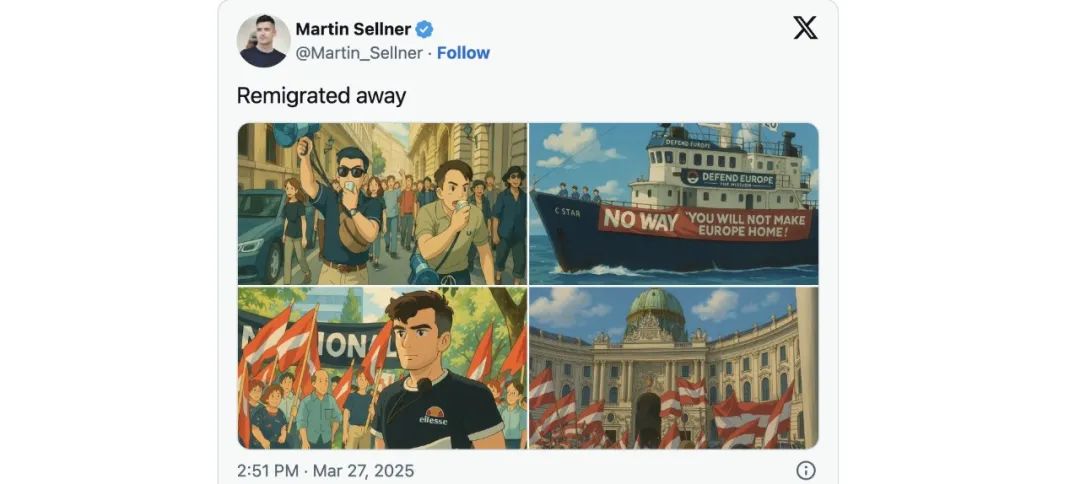
Task: Open the 2:51 PM timestamp link
Action: click(267, 471)
